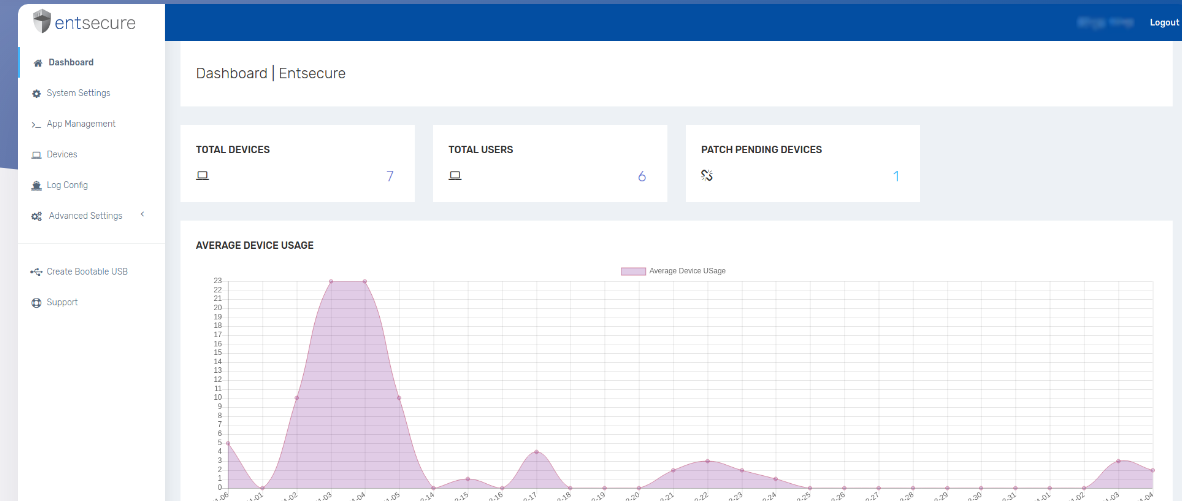Screen dimensions: 1182x501
Task: Open the App Management menu item
Action: [x=81, y=124]
